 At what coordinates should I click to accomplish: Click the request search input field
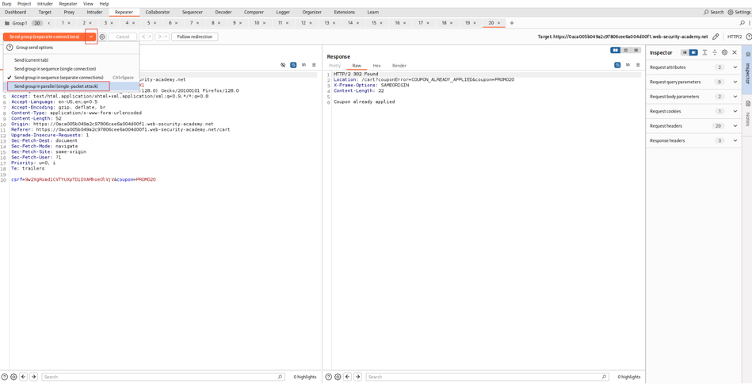pos(163,377)
